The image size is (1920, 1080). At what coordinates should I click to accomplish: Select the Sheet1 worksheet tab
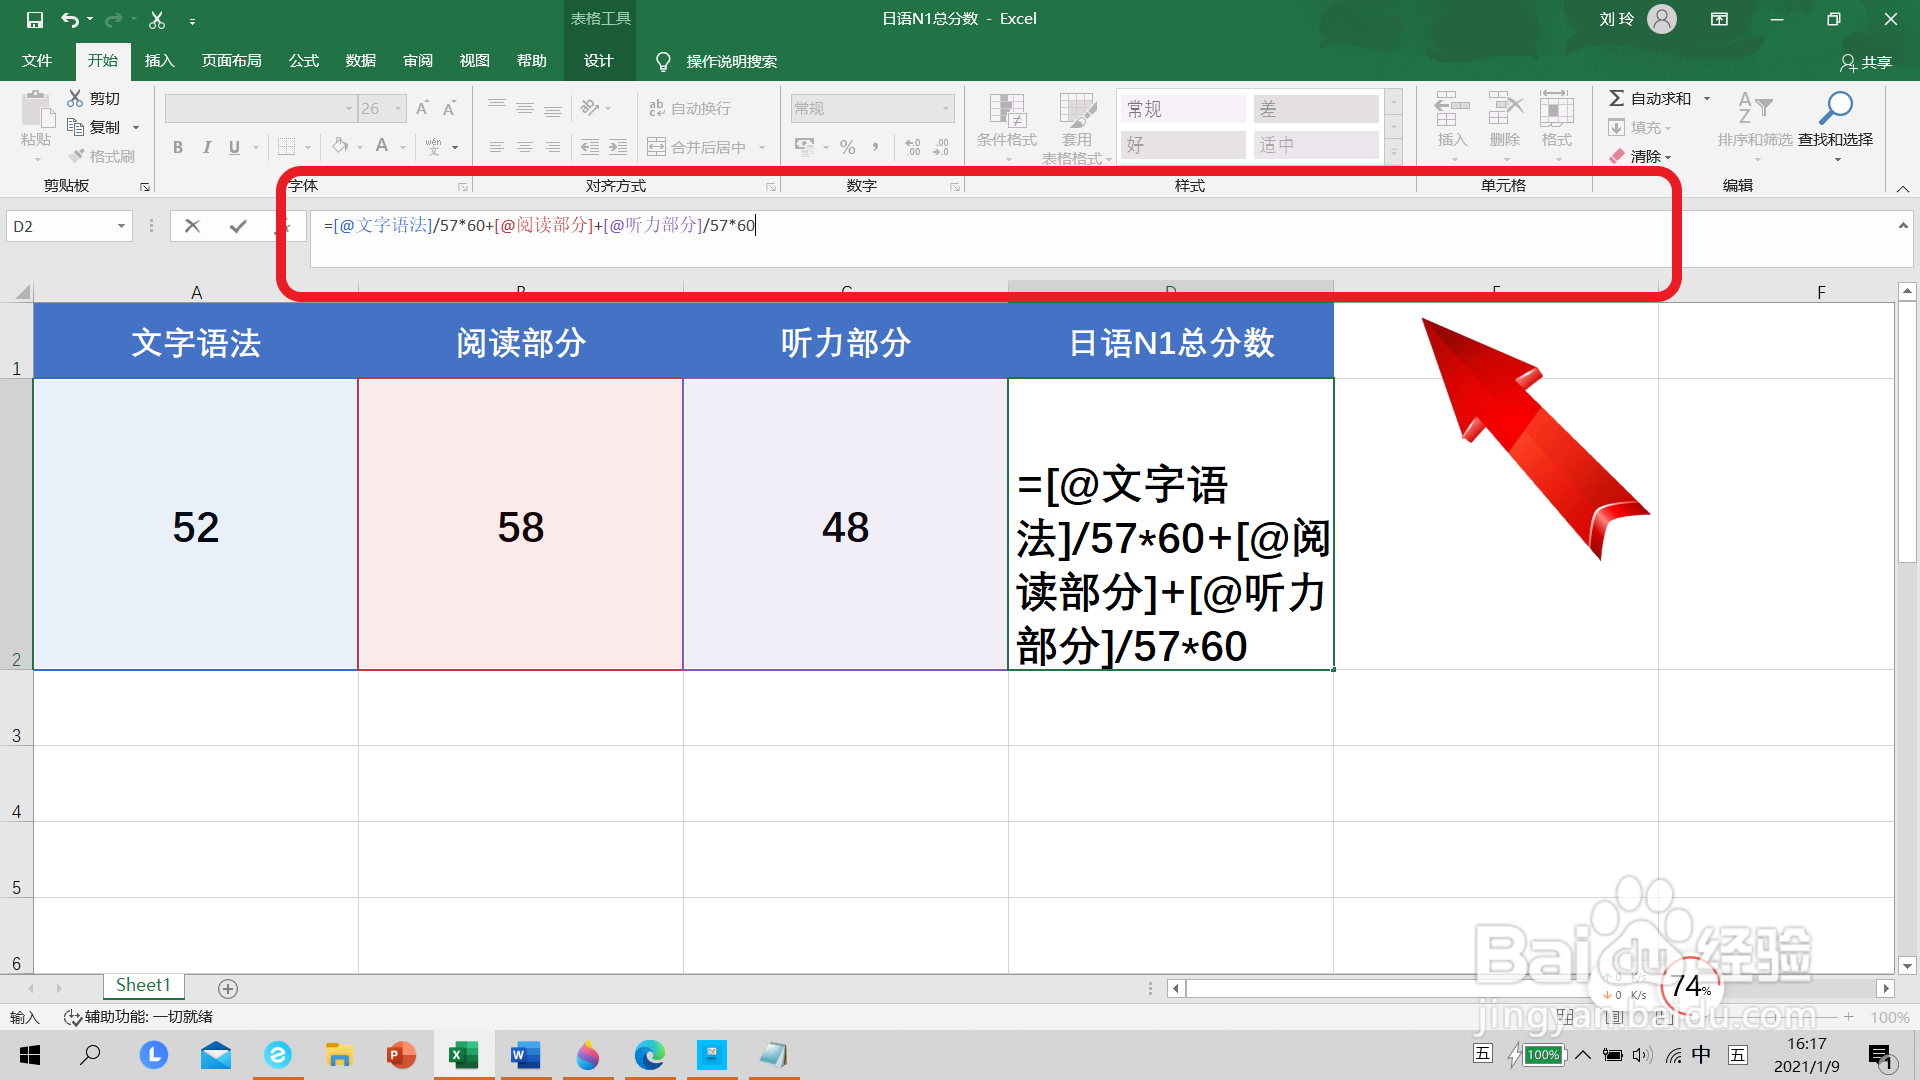143,985
